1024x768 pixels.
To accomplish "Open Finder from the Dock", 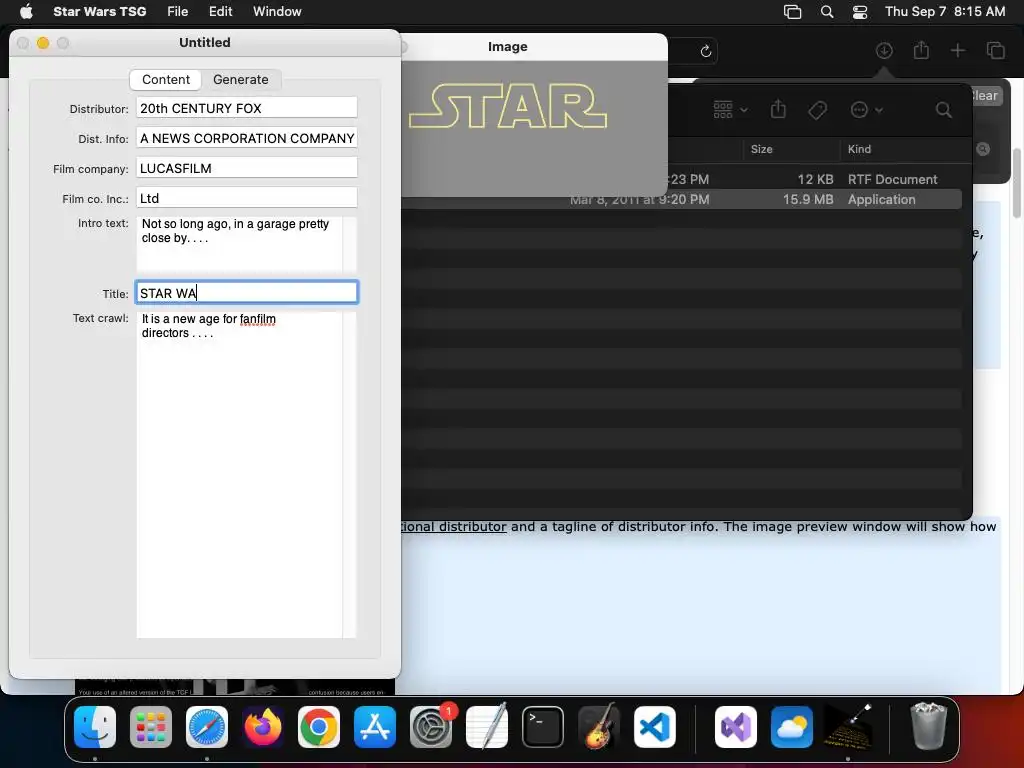I will [x=95, y=726].
